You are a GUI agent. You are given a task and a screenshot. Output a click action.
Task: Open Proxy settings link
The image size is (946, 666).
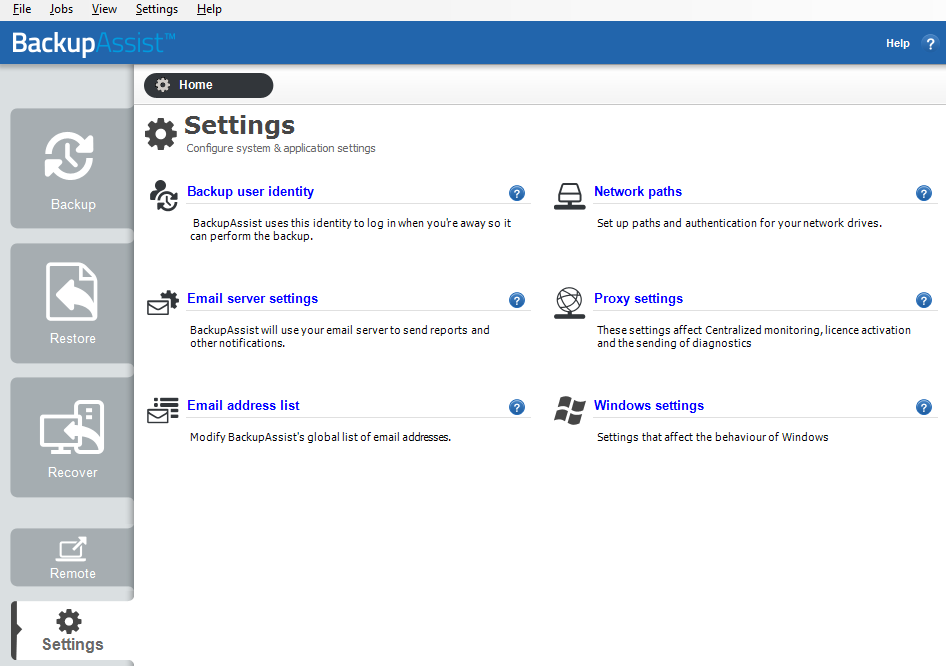[638, 299]
